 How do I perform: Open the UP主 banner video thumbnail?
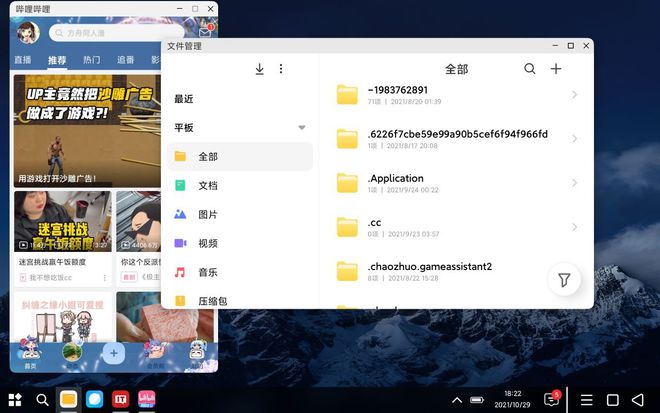tap(88, 131)
